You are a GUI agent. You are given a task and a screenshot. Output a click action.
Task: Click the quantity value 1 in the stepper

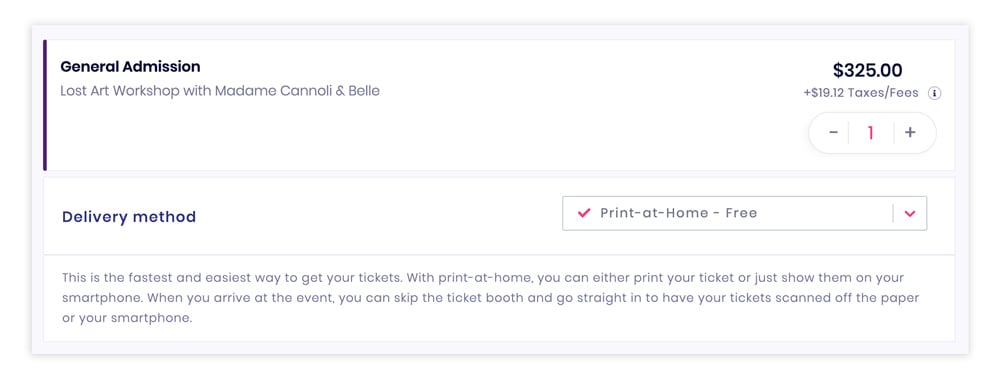coord(871,133)
